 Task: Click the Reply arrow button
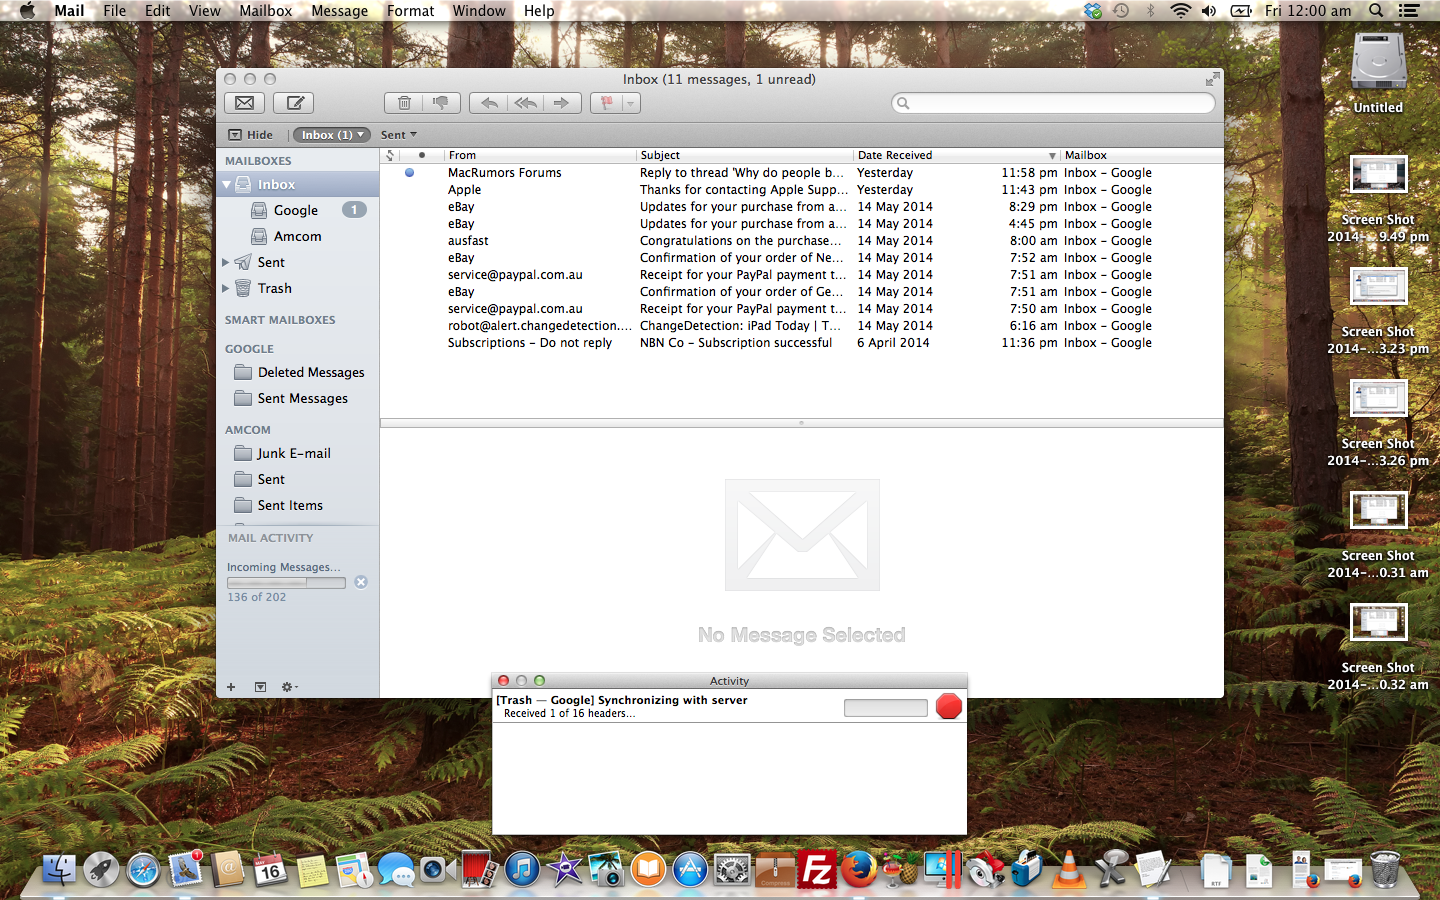(x=489, y=103)
